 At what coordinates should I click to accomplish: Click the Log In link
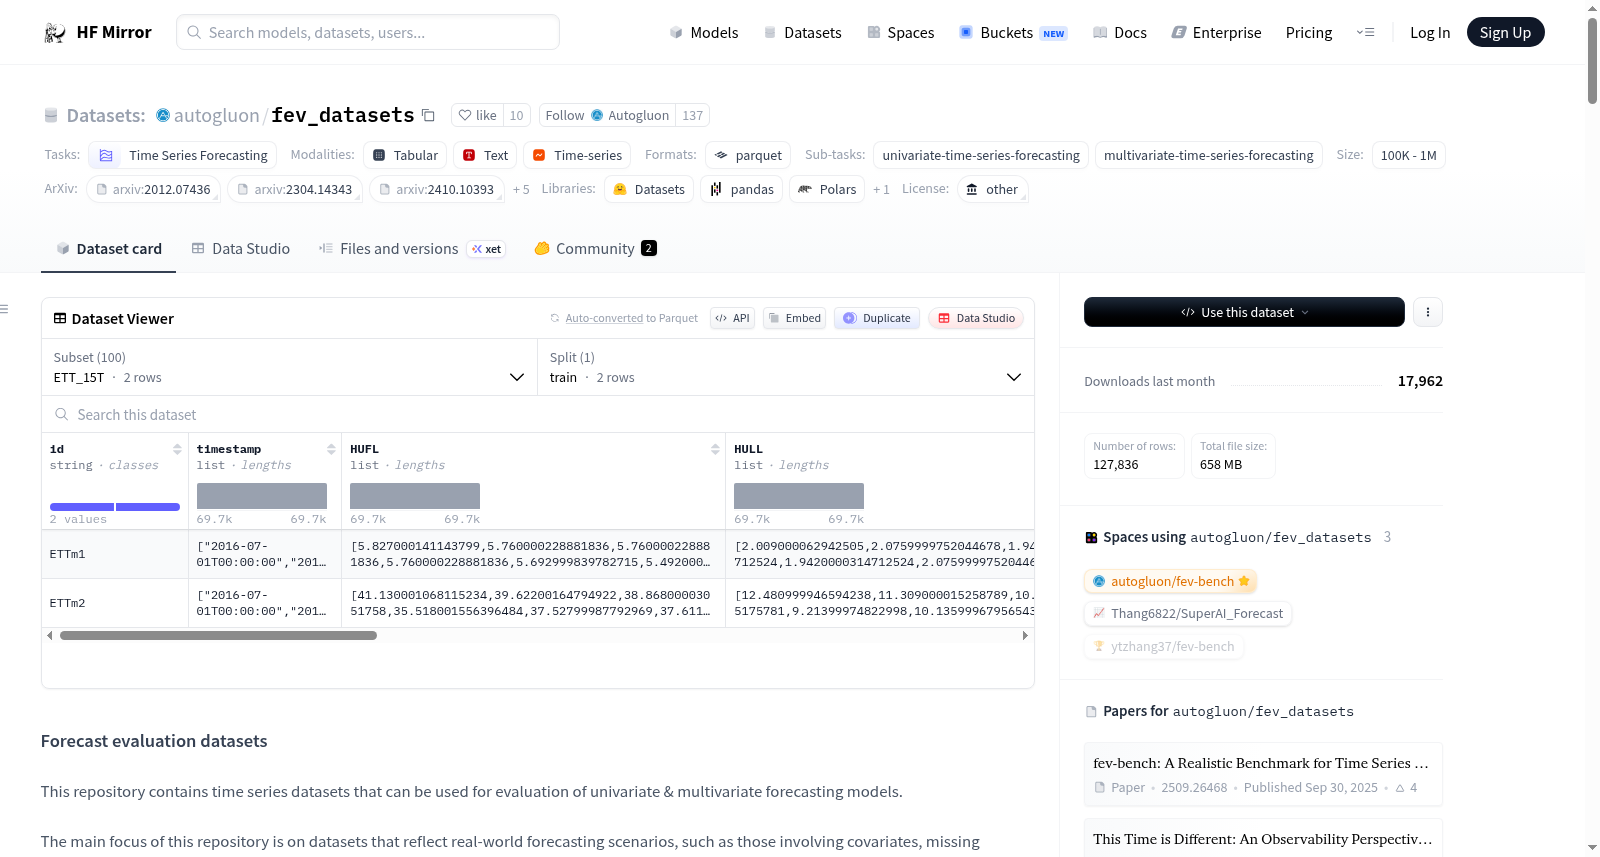[x=1430, y=33]
